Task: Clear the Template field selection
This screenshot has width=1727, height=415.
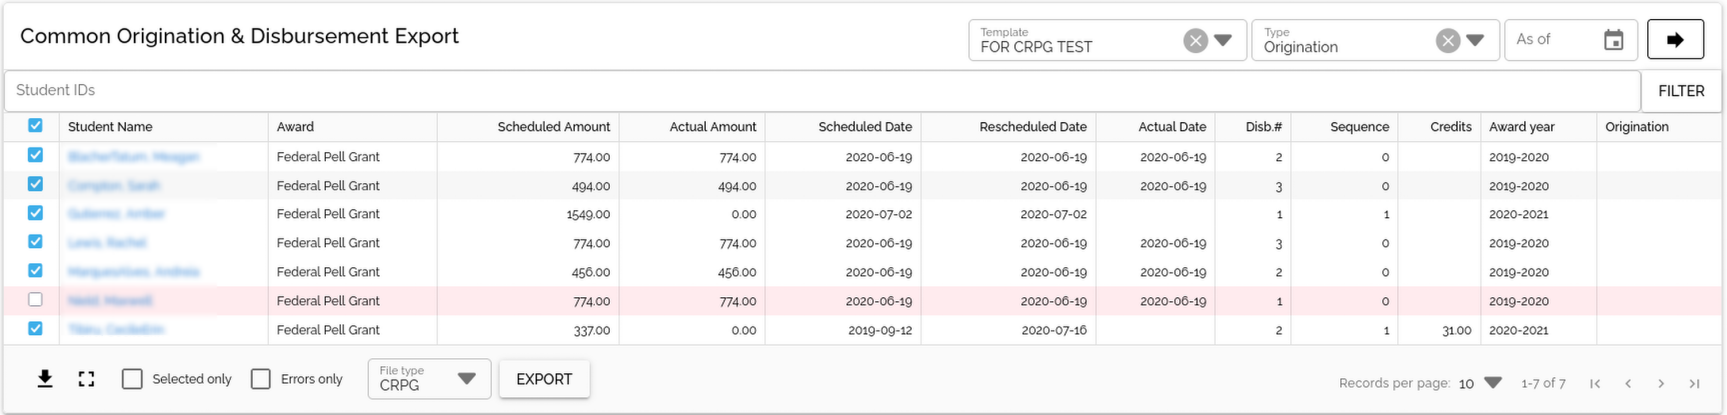Action: 1195,41
